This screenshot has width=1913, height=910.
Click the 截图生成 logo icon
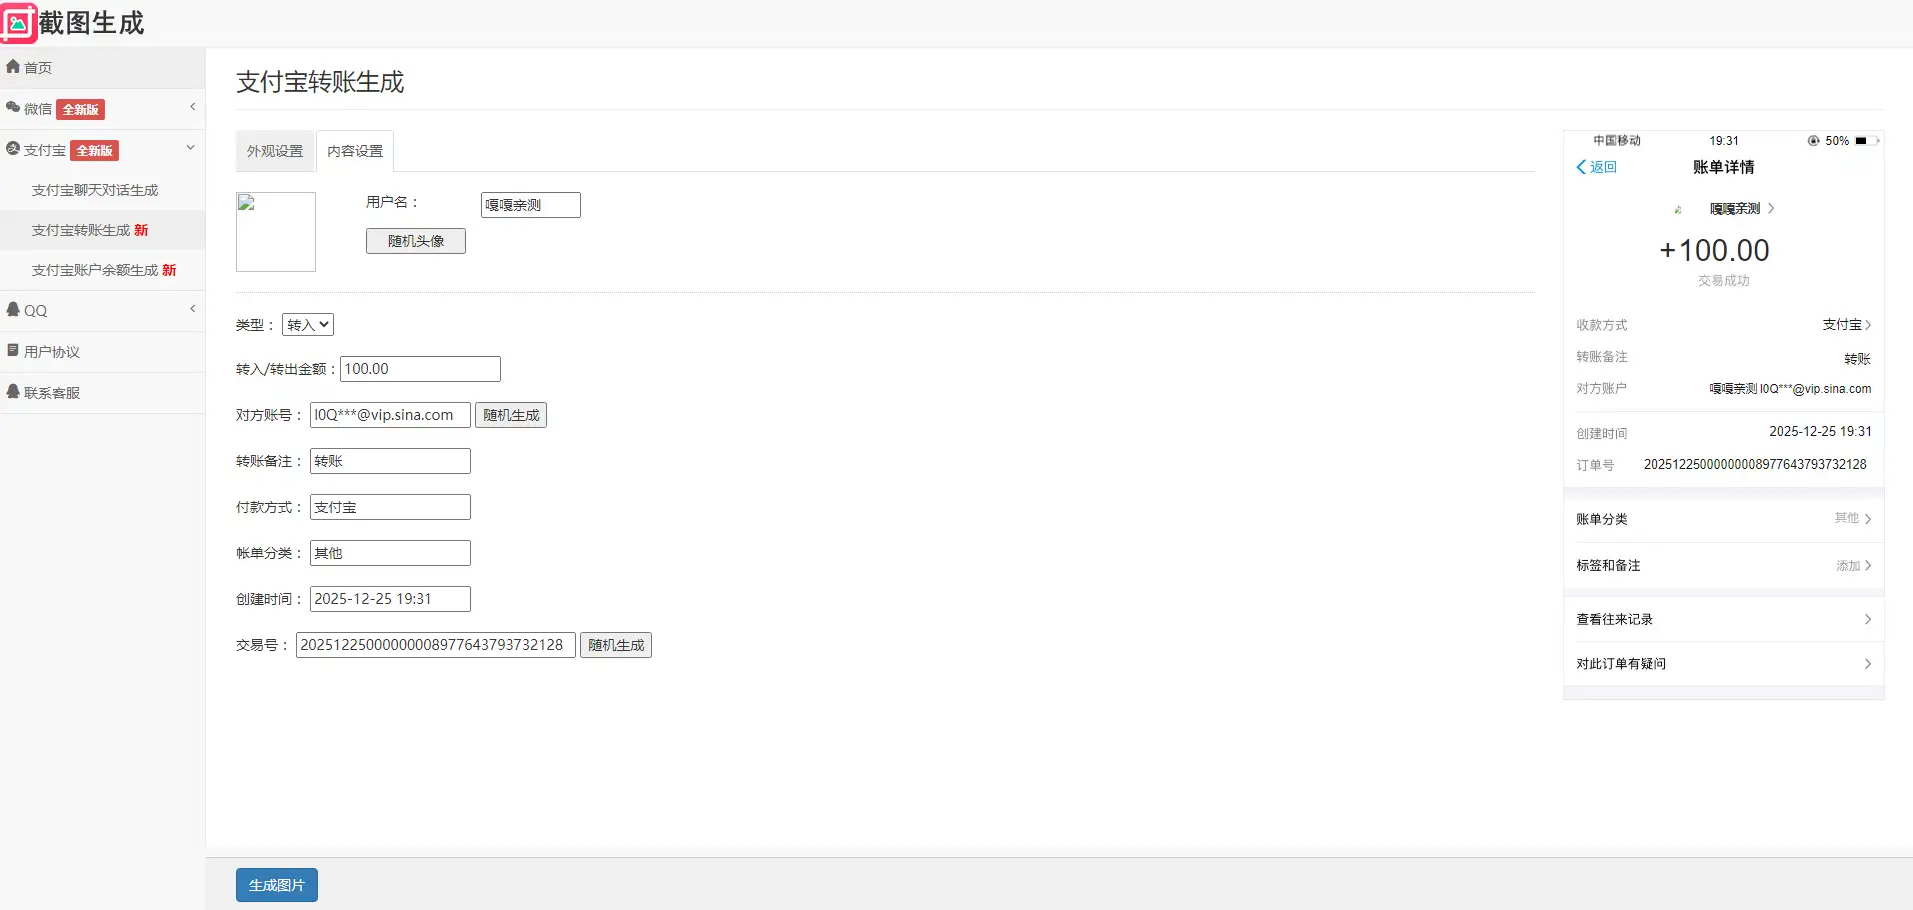[19, 23]
